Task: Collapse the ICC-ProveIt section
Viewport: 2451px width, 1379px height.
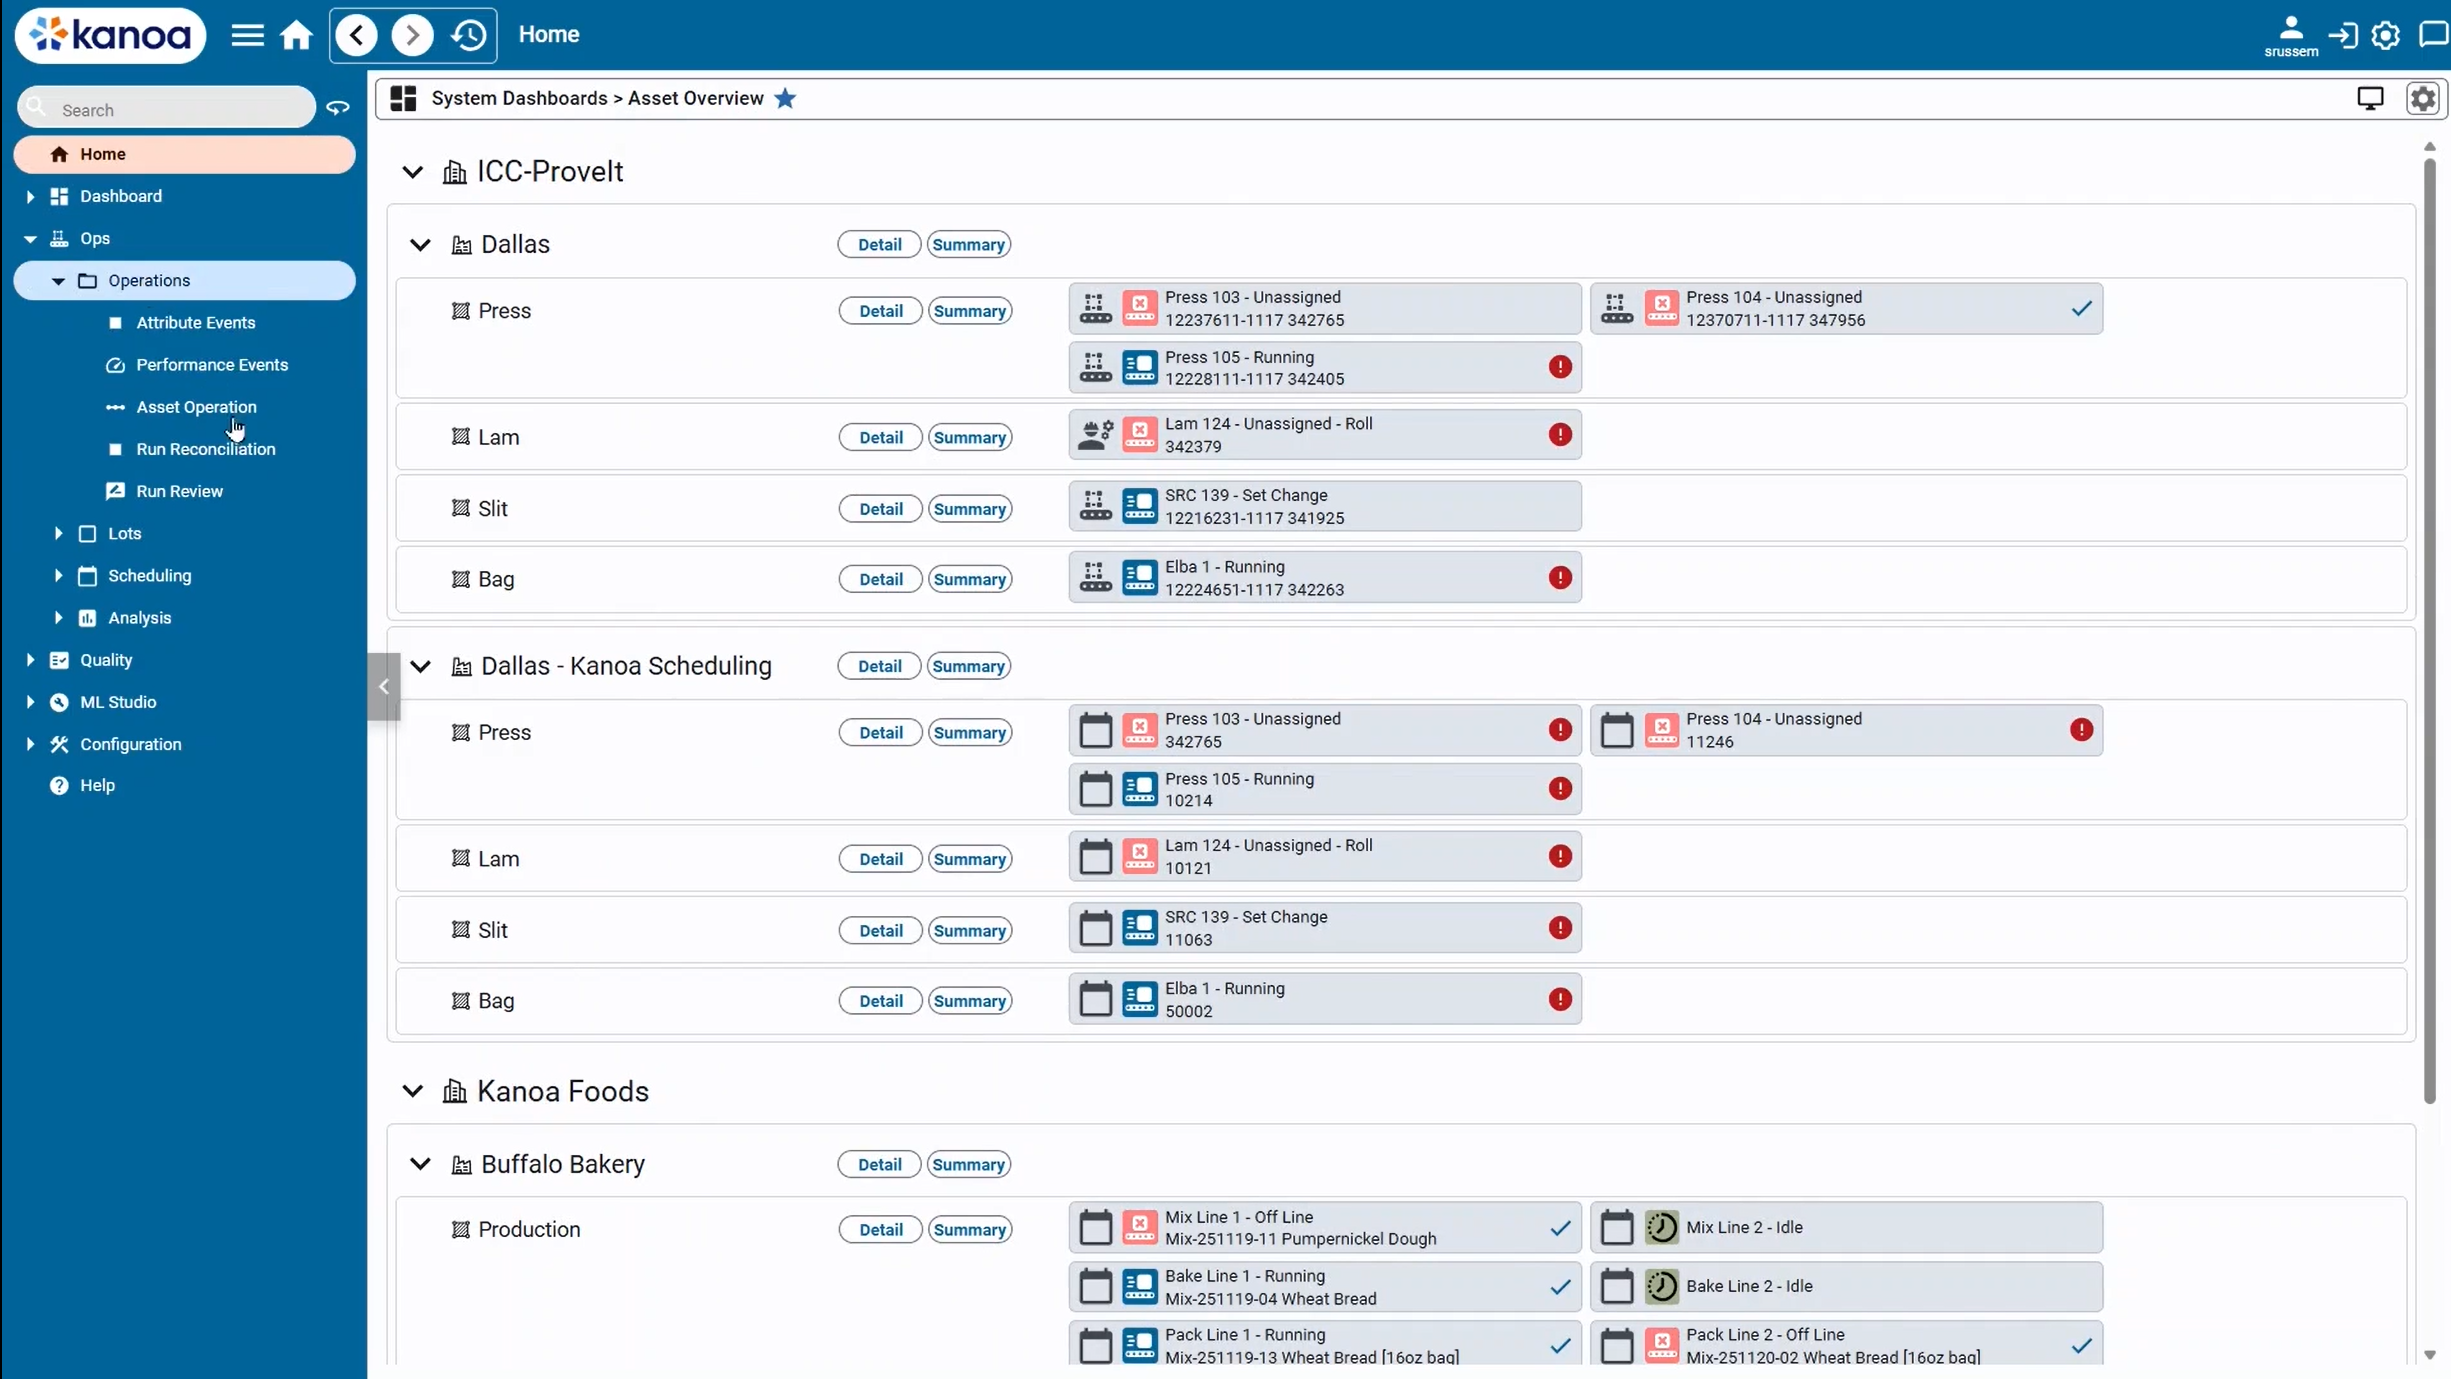Action: [412, 172]
